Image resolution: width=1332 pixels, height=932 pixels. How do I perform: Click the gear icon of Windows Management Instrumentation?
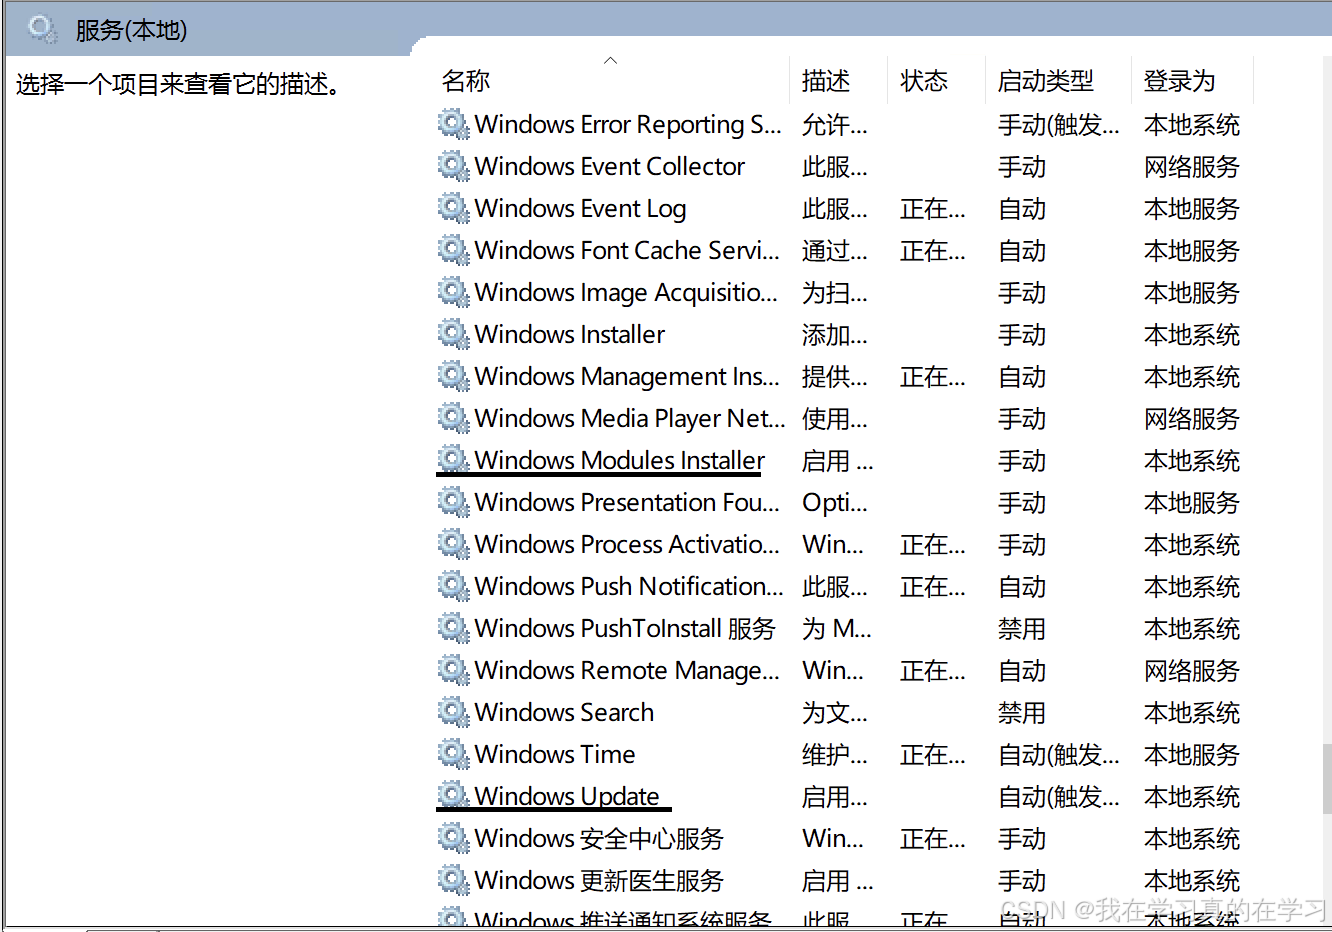click(453, 376)
